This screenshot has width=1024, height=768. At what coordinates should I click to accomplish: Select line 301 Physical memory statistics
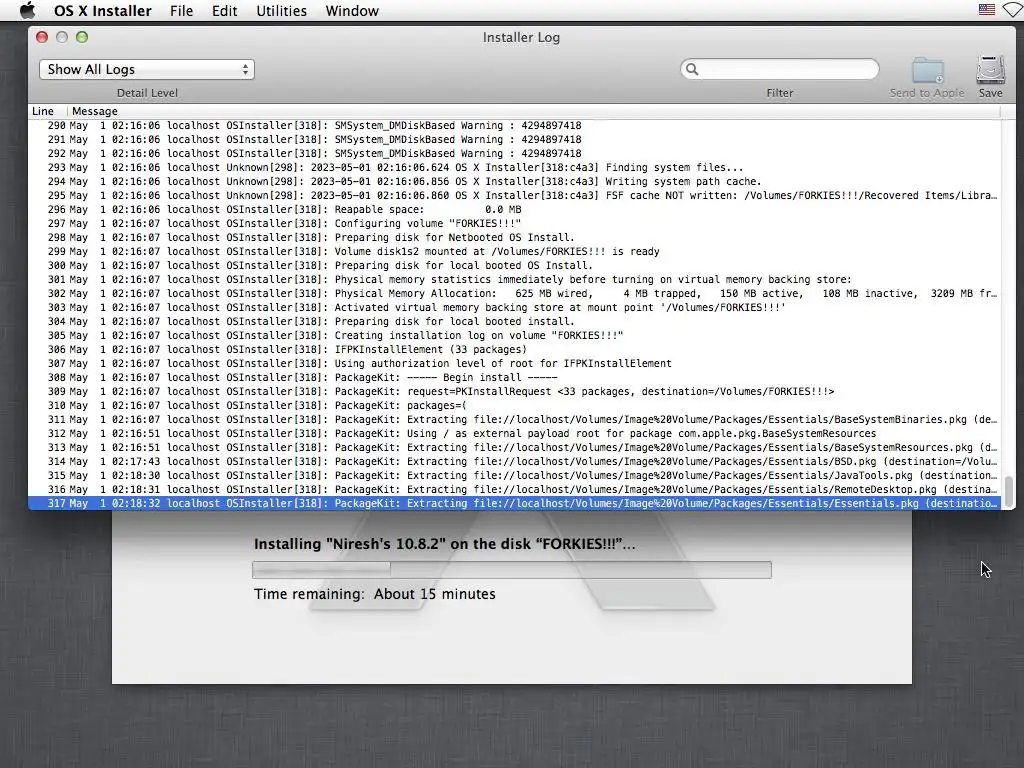pyautogui.click(x=514, y=280)
